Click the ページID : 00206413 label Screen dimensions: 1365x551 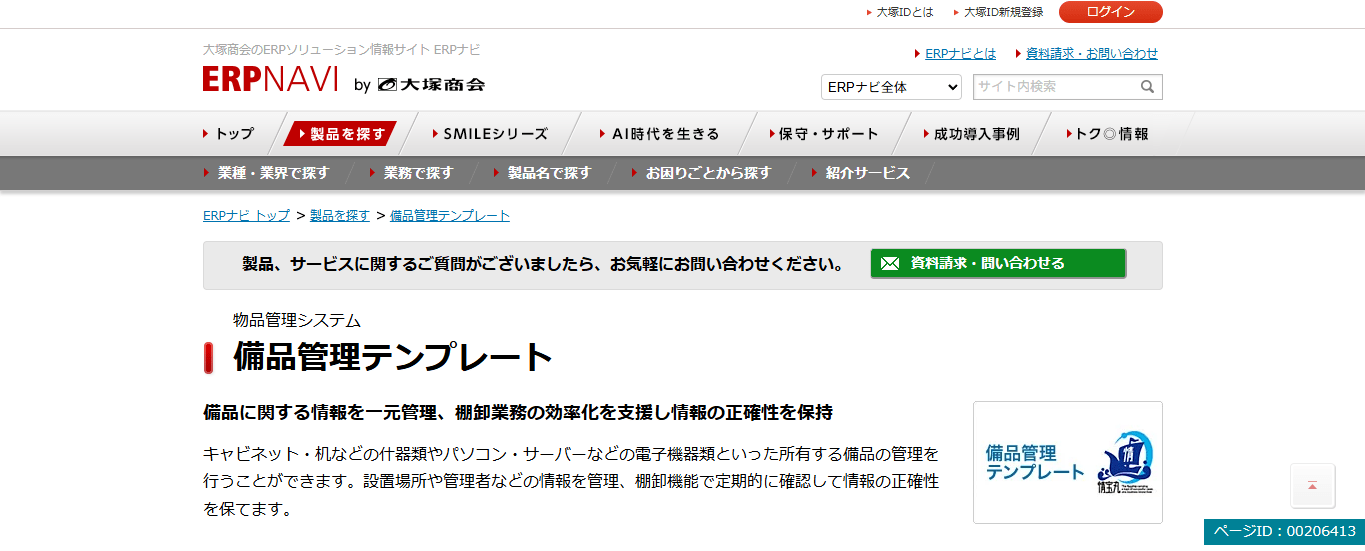(1284, 532)
